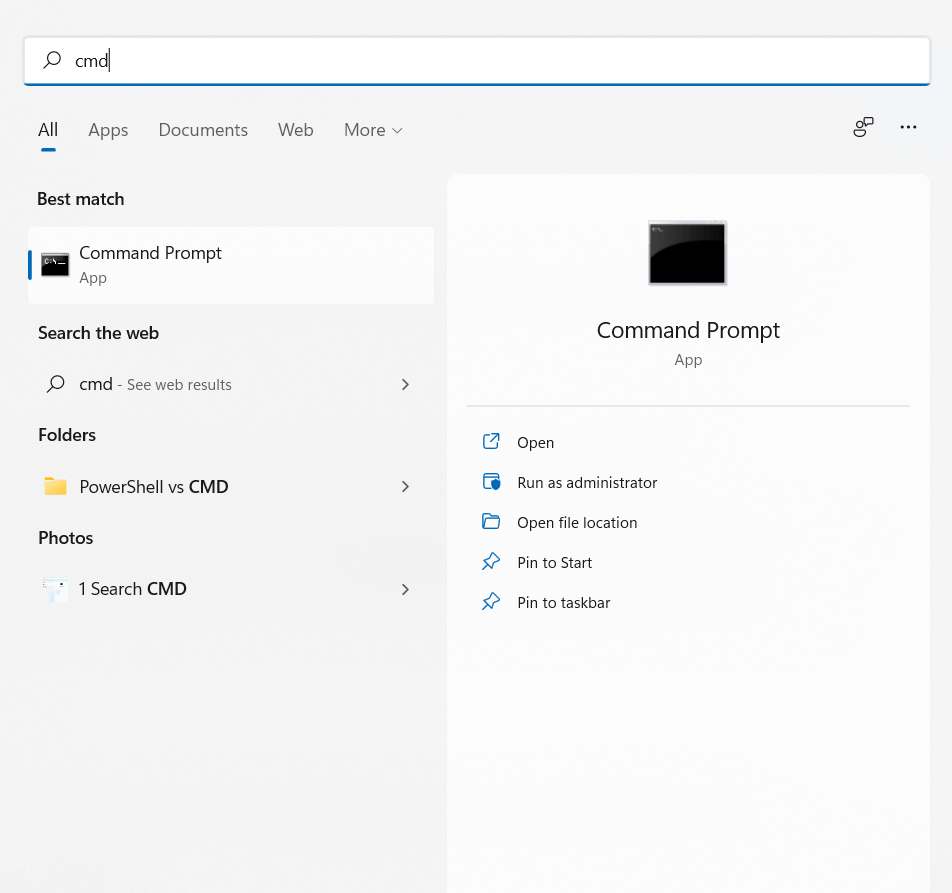Image resolution: width=952 pixels, height=893 pixels.
Task: Select the search magnifier icon
Action: pyautogui.click(x=51, y=60)
